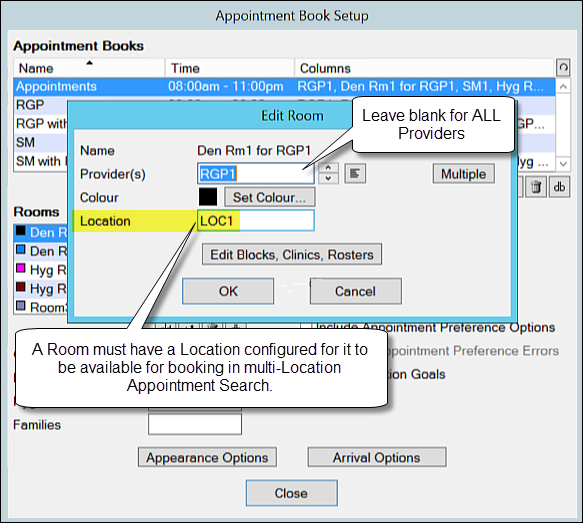Step the Provider(s) spinner down
The height and width of the screenshot is (523, 583).
click(x=328, y=178)
